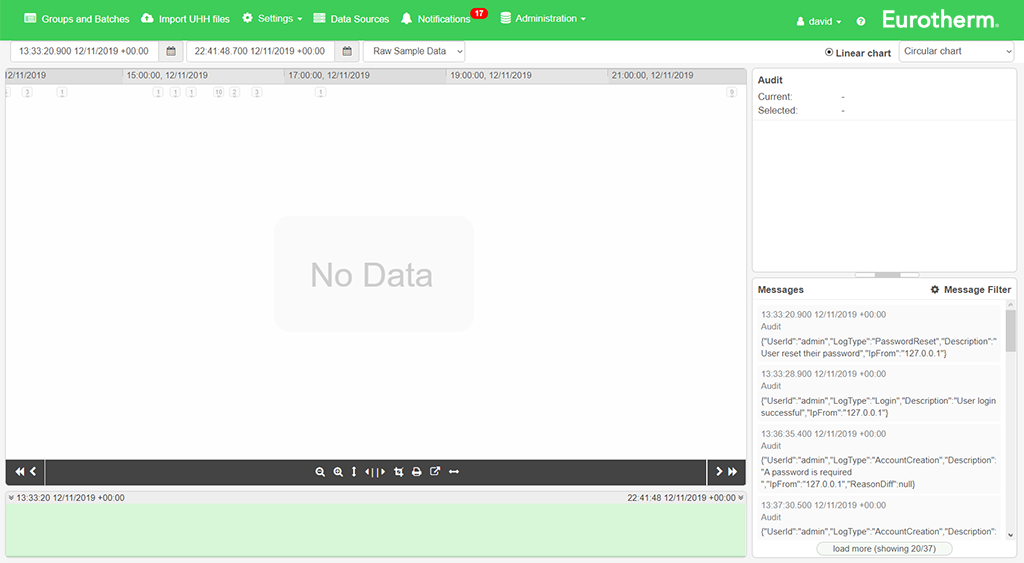Open the calendar for the end time
1024x563 pixels.
(347, 51)
